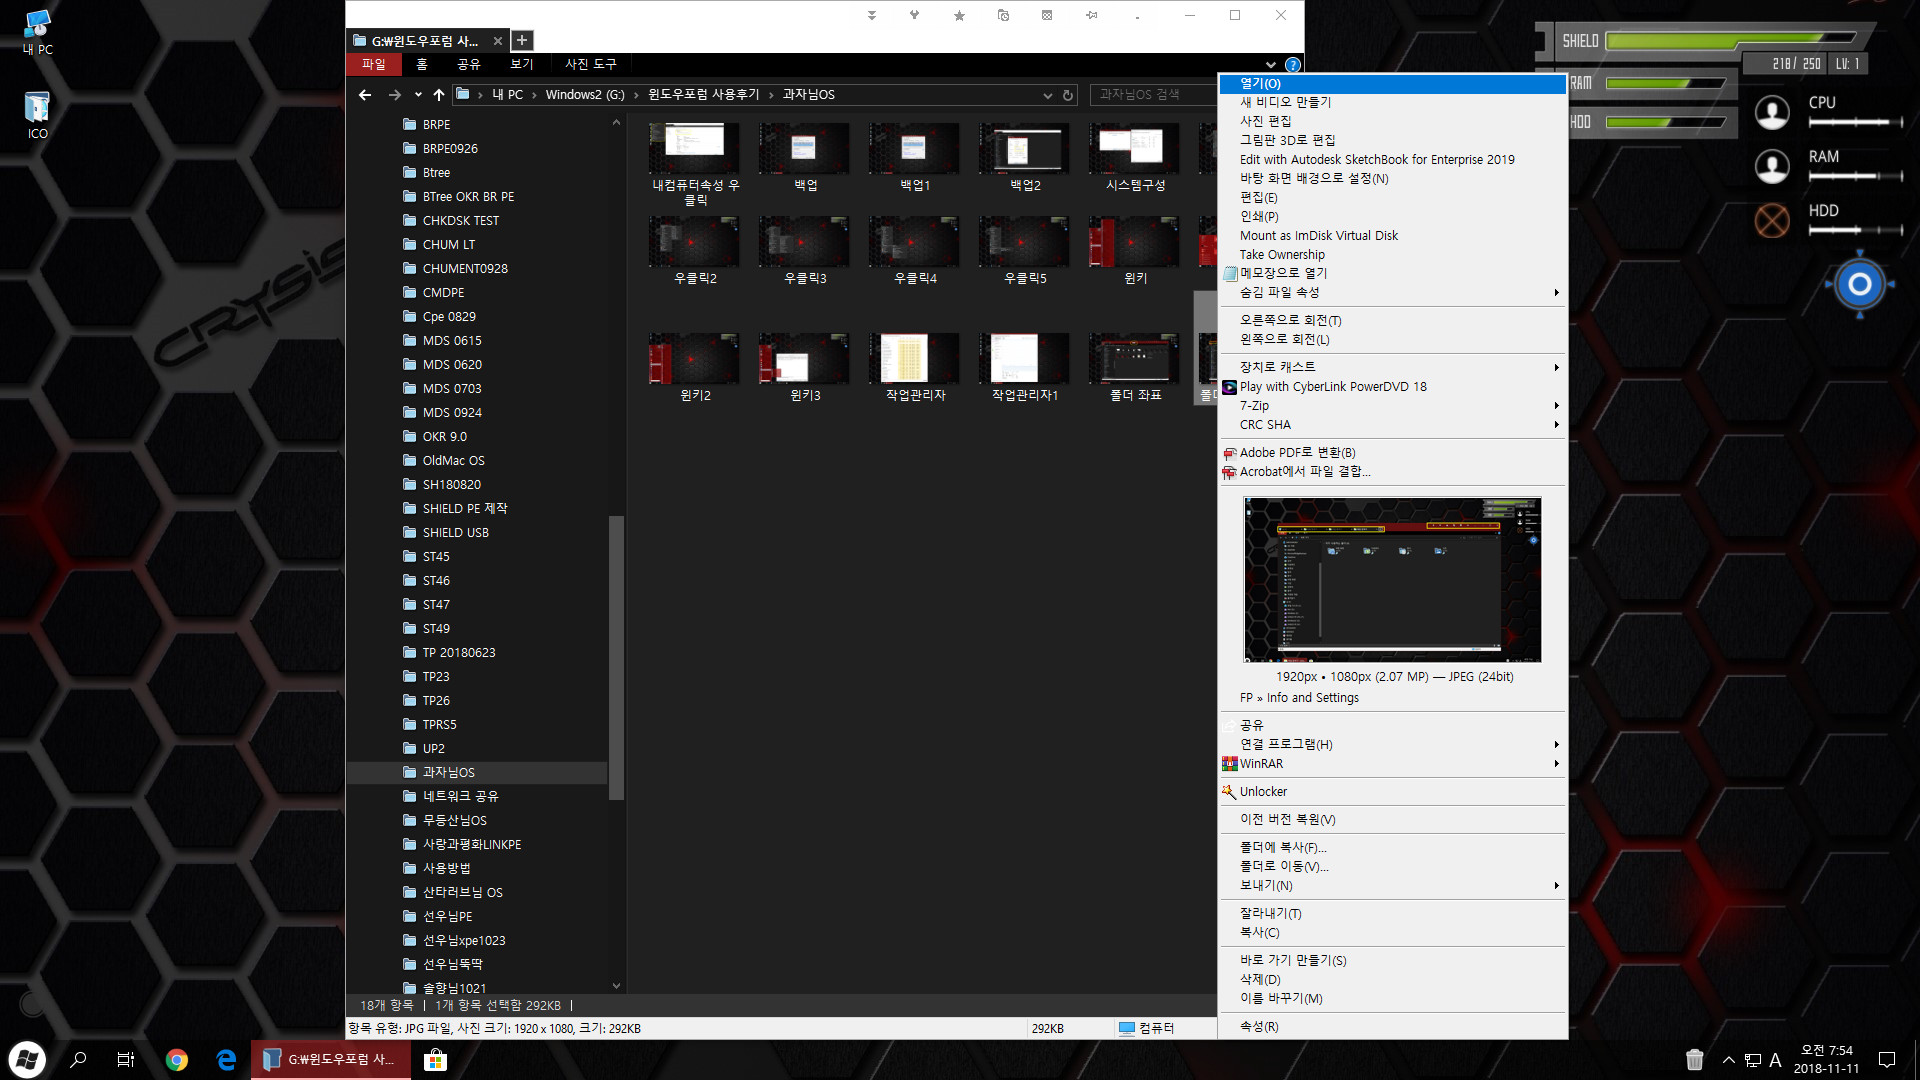Click Acrobat에서 파일 결합 icon entry
Screen dimensions: 1920x1080
pyautogui.click(x=1392, y=471)
